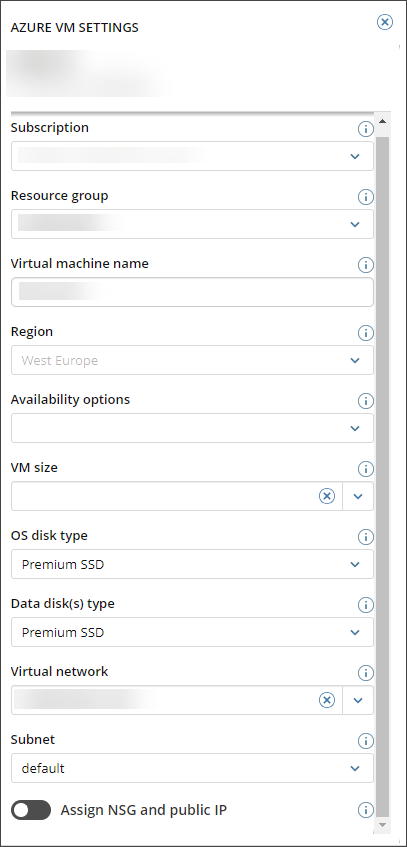Enable Assign NSG and public IP toggle
The image size is (407, 847).
(31, 810)
